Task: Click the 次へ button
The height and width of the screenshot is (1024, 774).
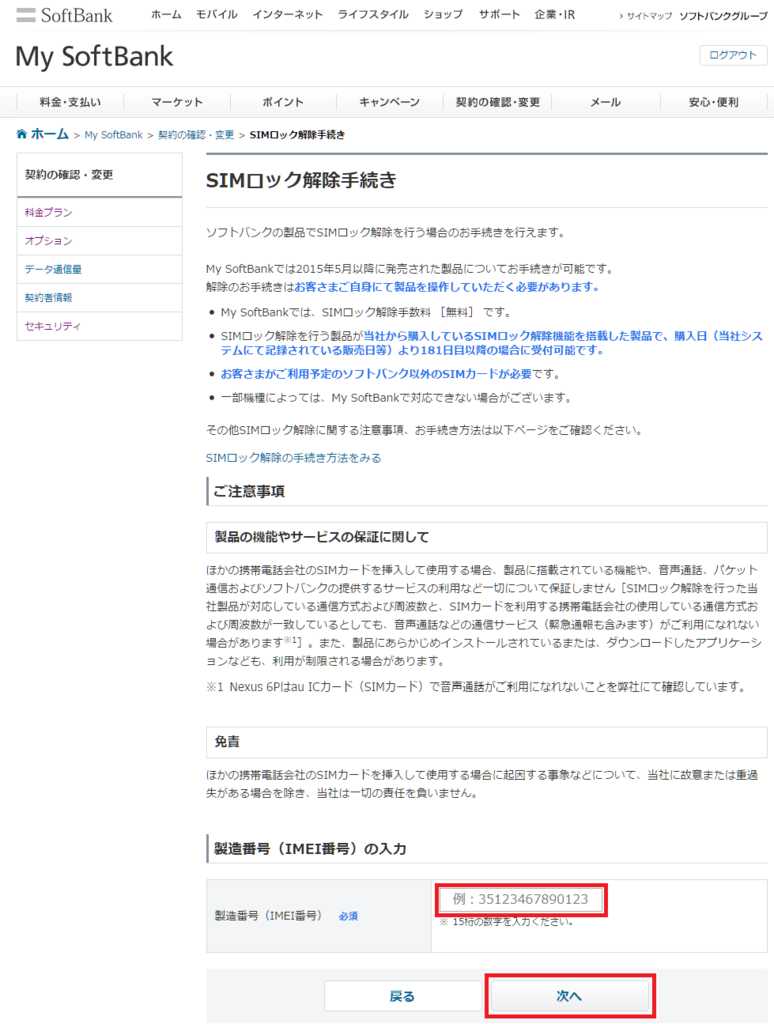Action: point(569,996)
